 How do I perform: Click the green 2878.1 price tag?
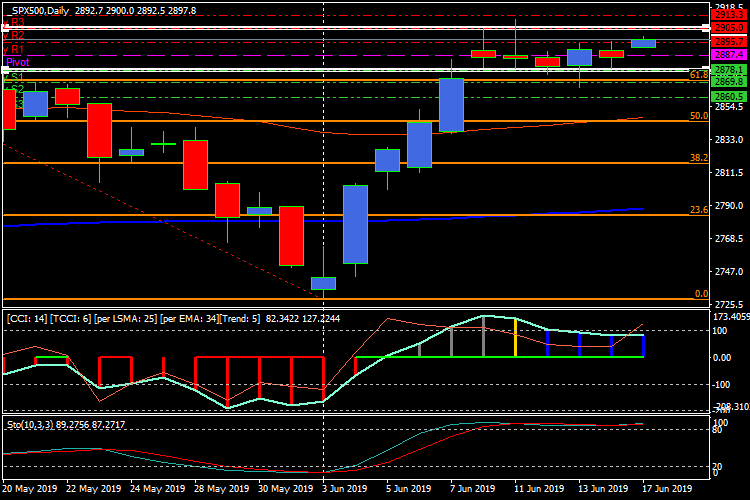click(x=729, y=70)
